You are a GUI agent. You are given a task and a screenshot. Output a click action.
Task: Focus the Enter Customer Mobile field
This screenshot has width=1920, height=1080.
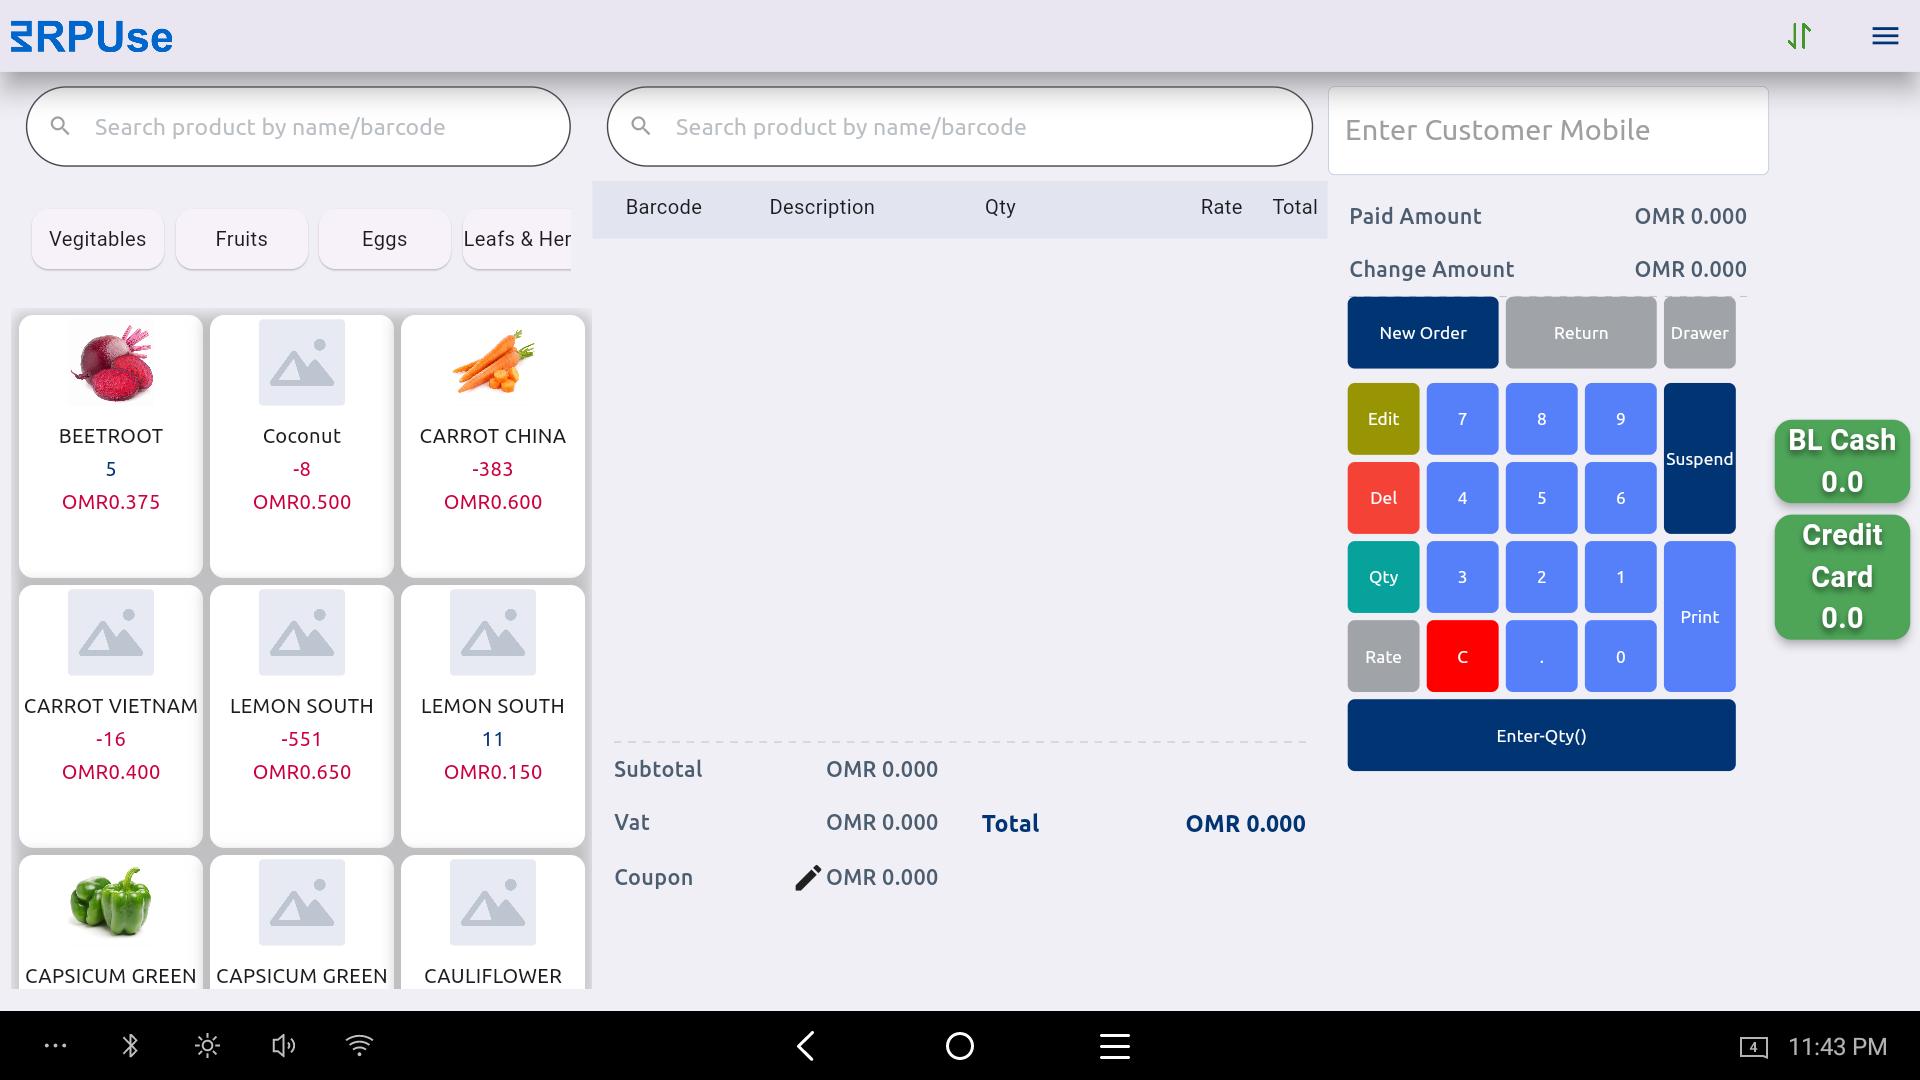(x=1548, y=130)
